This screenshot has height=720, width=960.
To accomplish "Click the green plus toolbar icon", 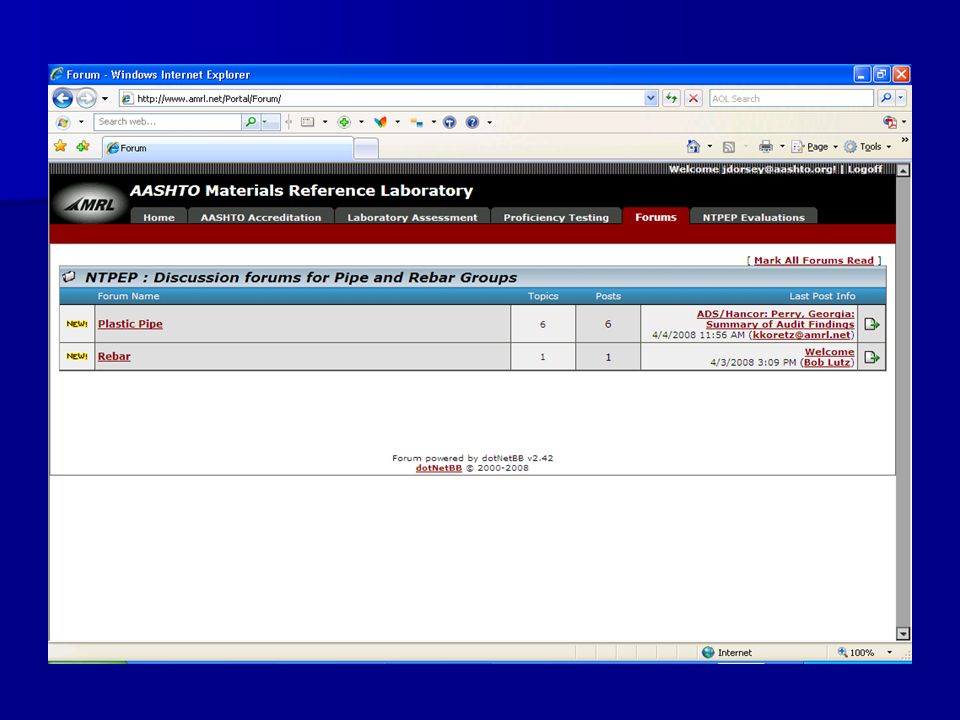I will click(344, 122).
